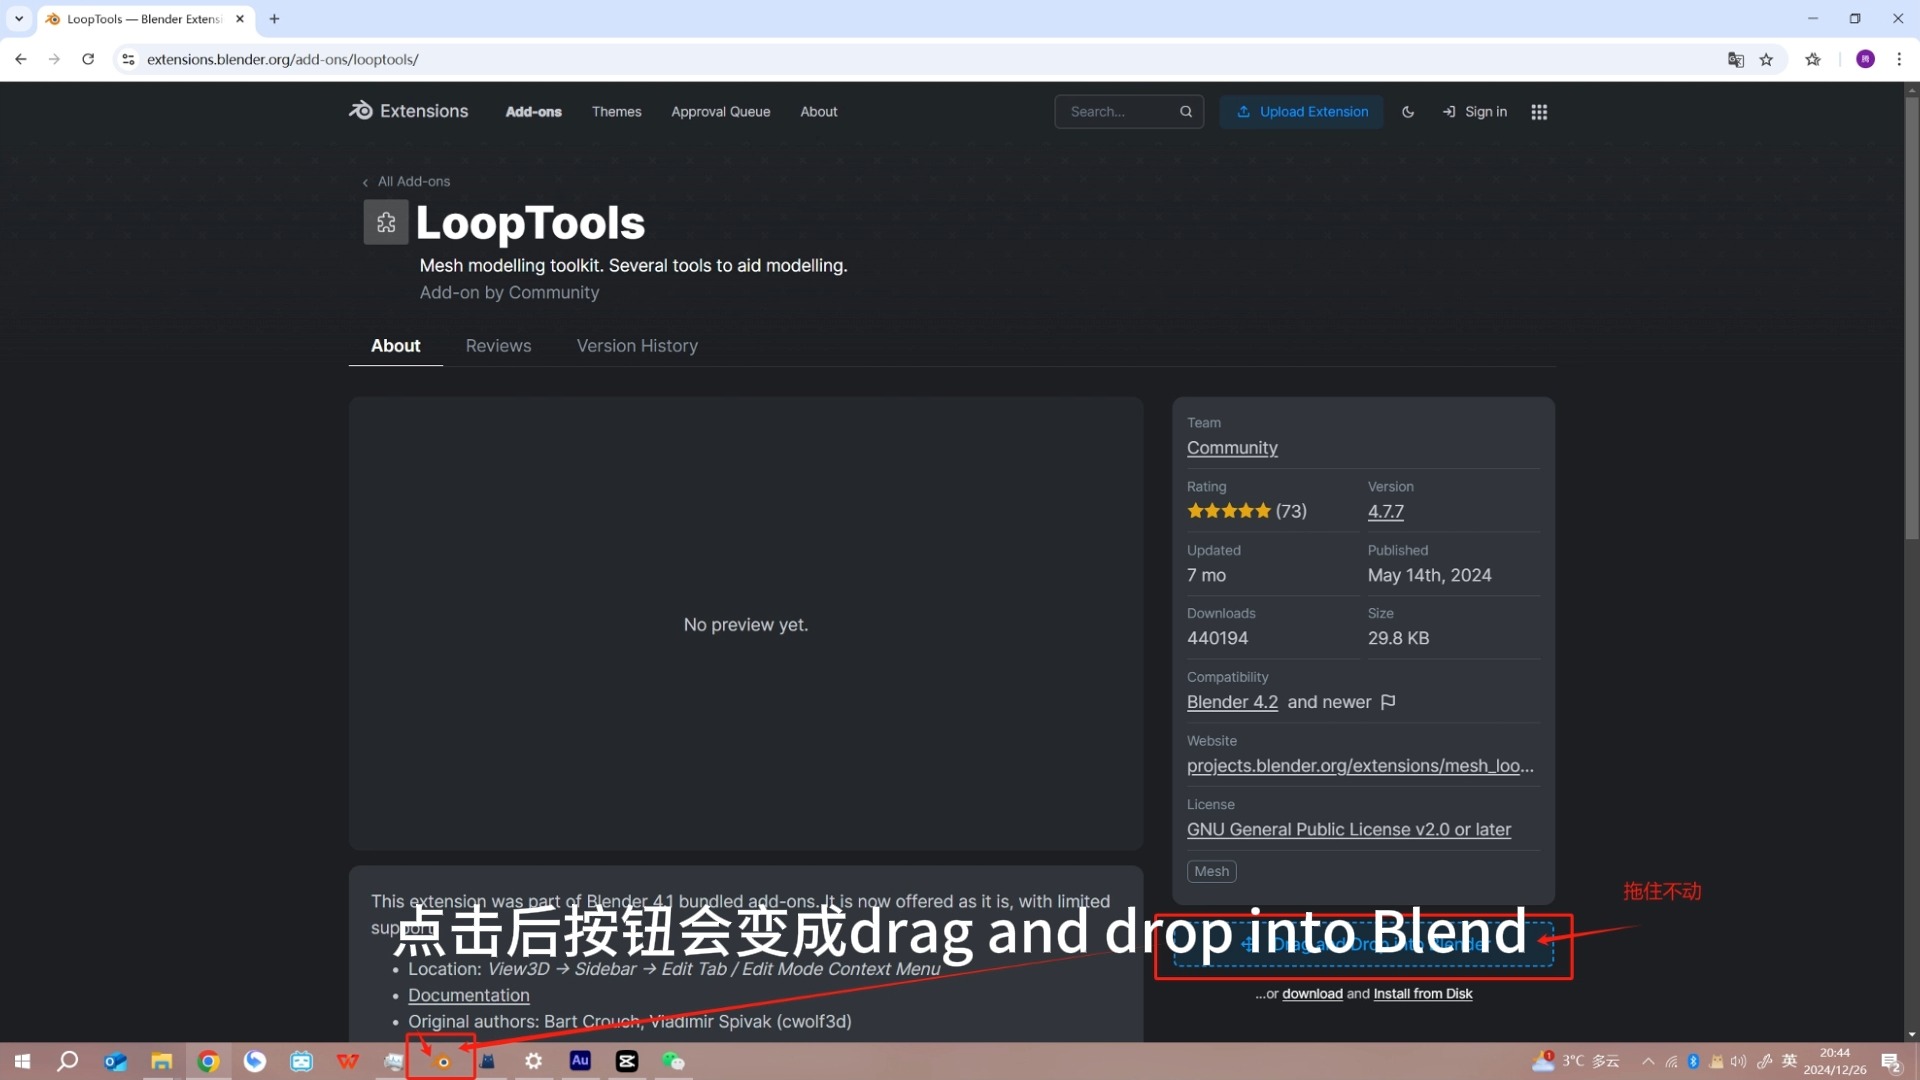Open the Documentation link
This screenshot has width=1920, height=1080.
[x=469, y=995]
